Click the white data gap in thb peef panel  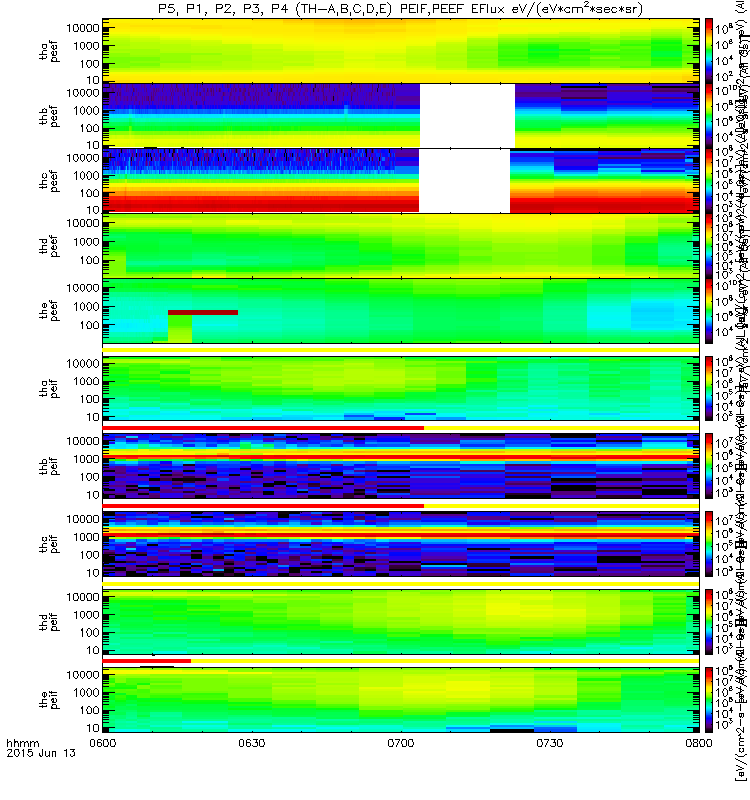pyautogui.click(x=467, y=116)
